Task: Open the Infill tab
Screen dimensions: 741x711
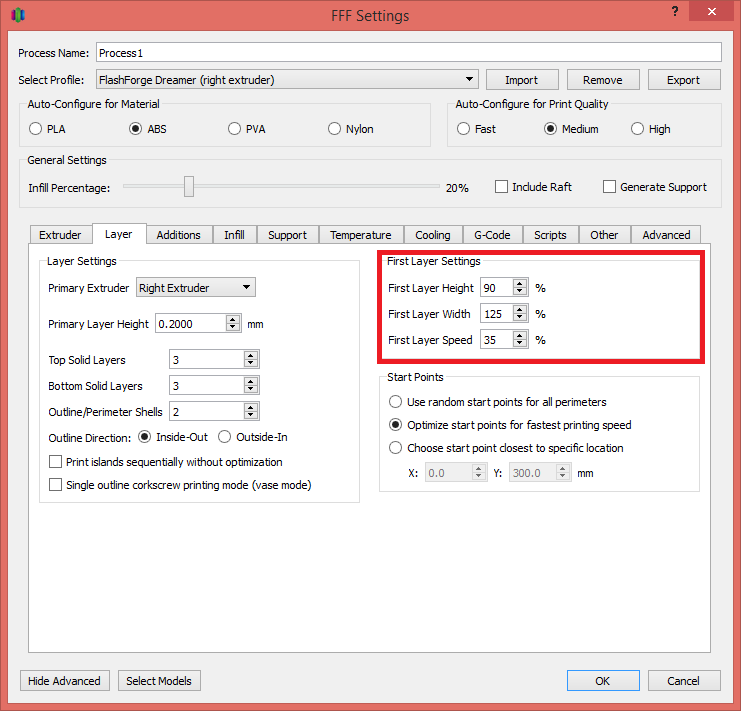Action: pyautogui.click(x=234, y=235)
